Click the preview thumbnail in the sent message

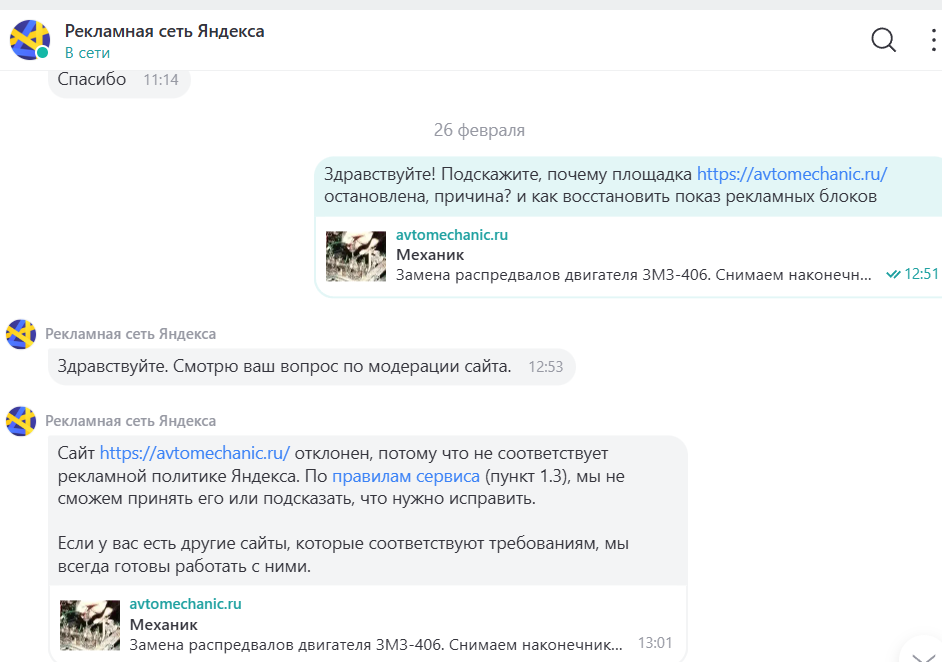tap(356, 257)
